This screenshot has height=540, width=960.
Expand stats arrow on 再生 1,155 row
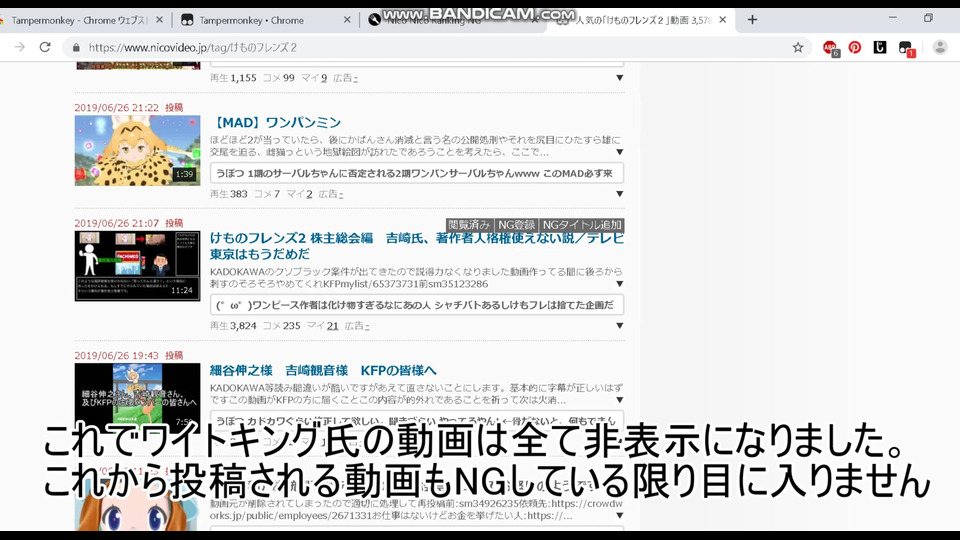(620, 78)
